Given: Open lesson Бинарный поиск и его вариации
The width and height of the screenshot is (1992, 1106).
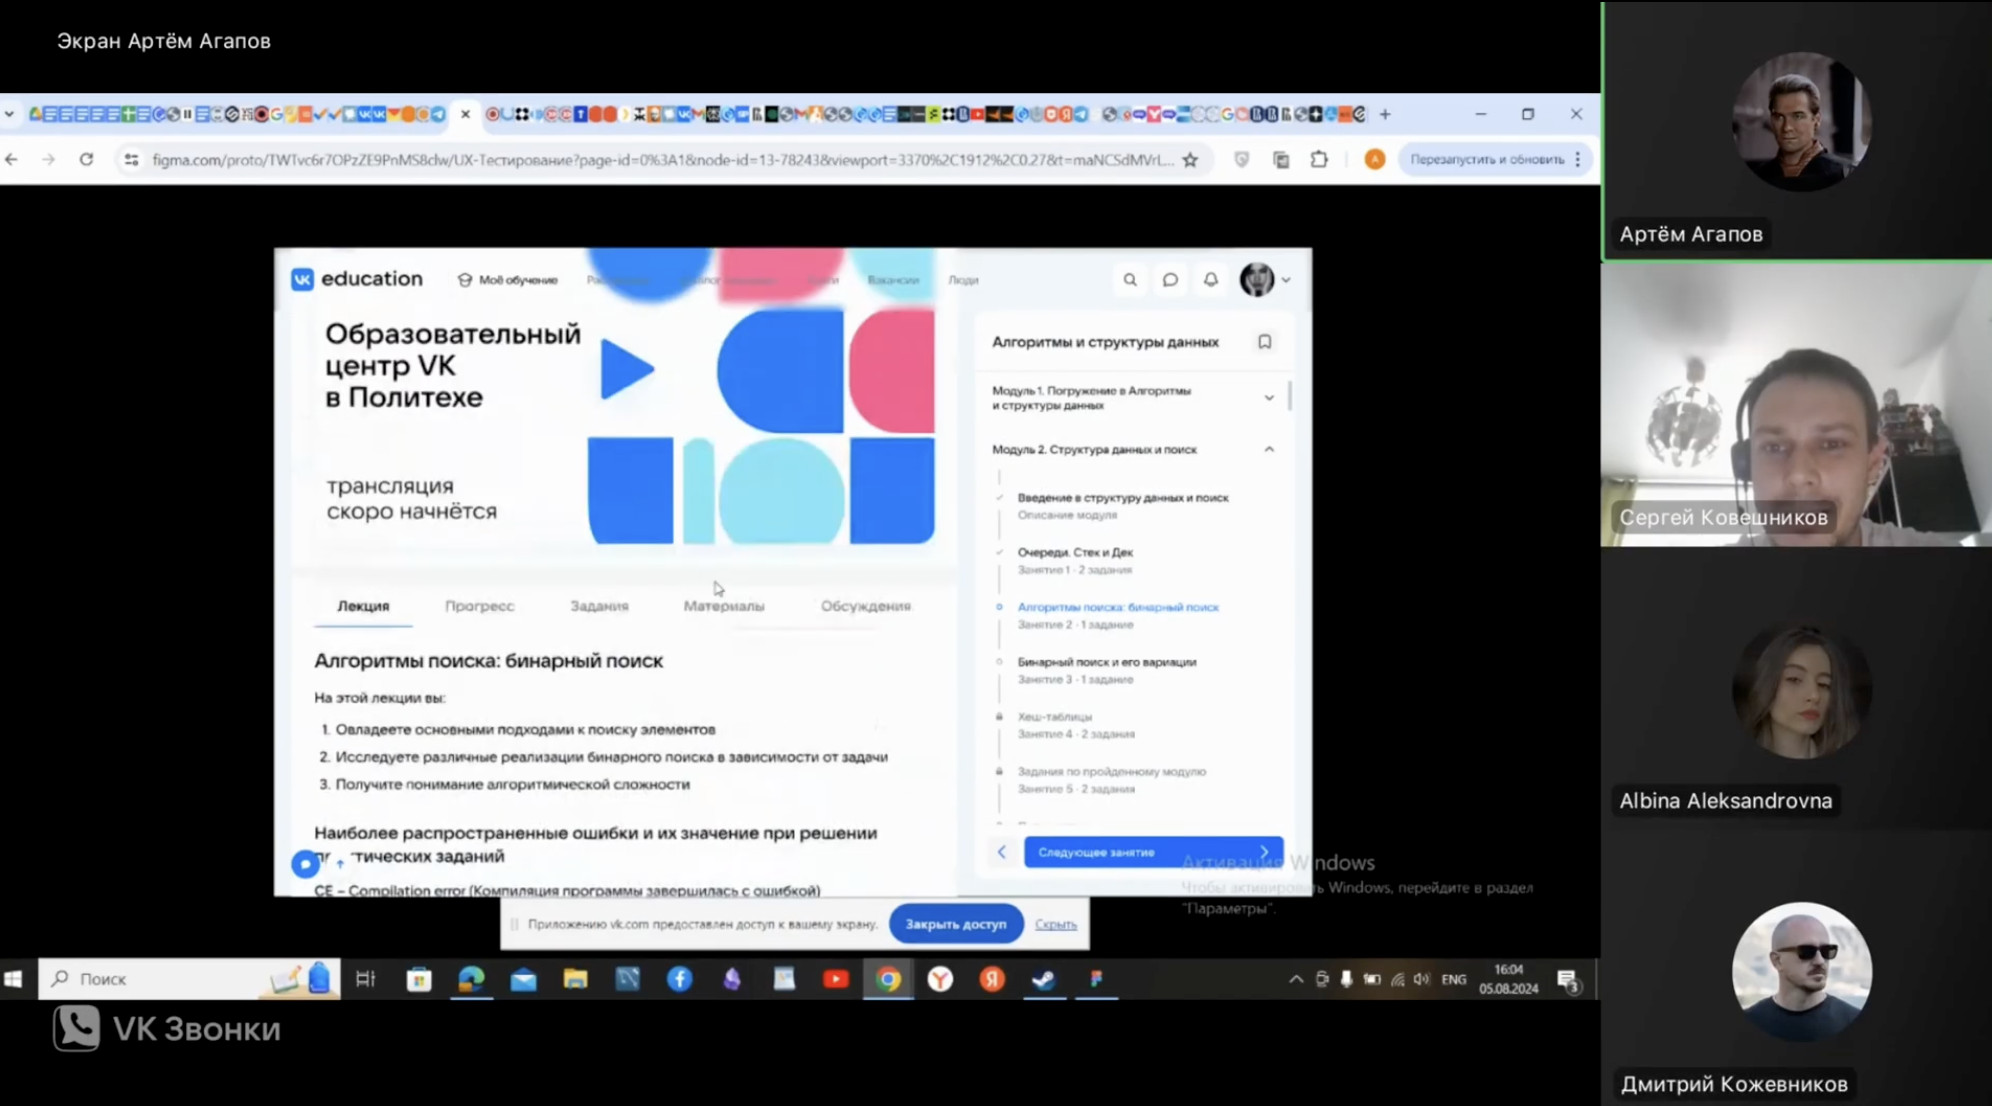Looking at the screenshot, I should 1106,662.
